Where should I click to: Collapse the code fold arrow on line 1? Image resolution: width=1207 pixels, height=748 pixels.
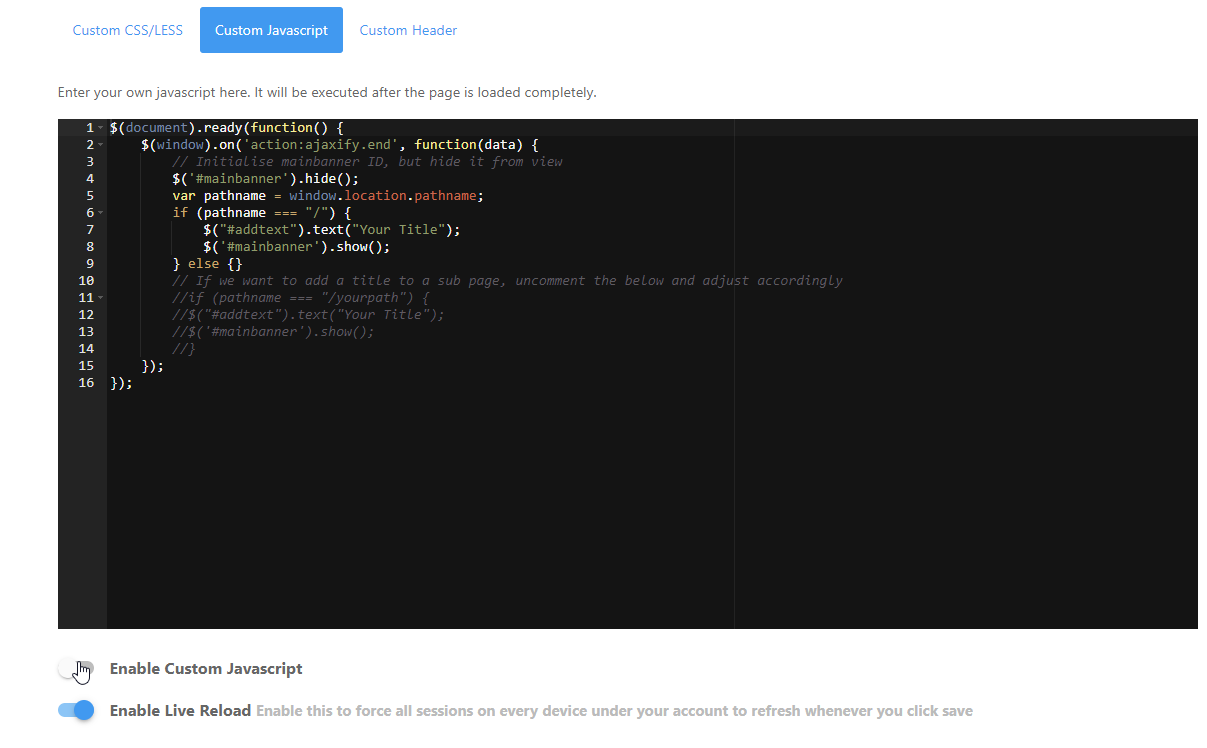point(101,128)
